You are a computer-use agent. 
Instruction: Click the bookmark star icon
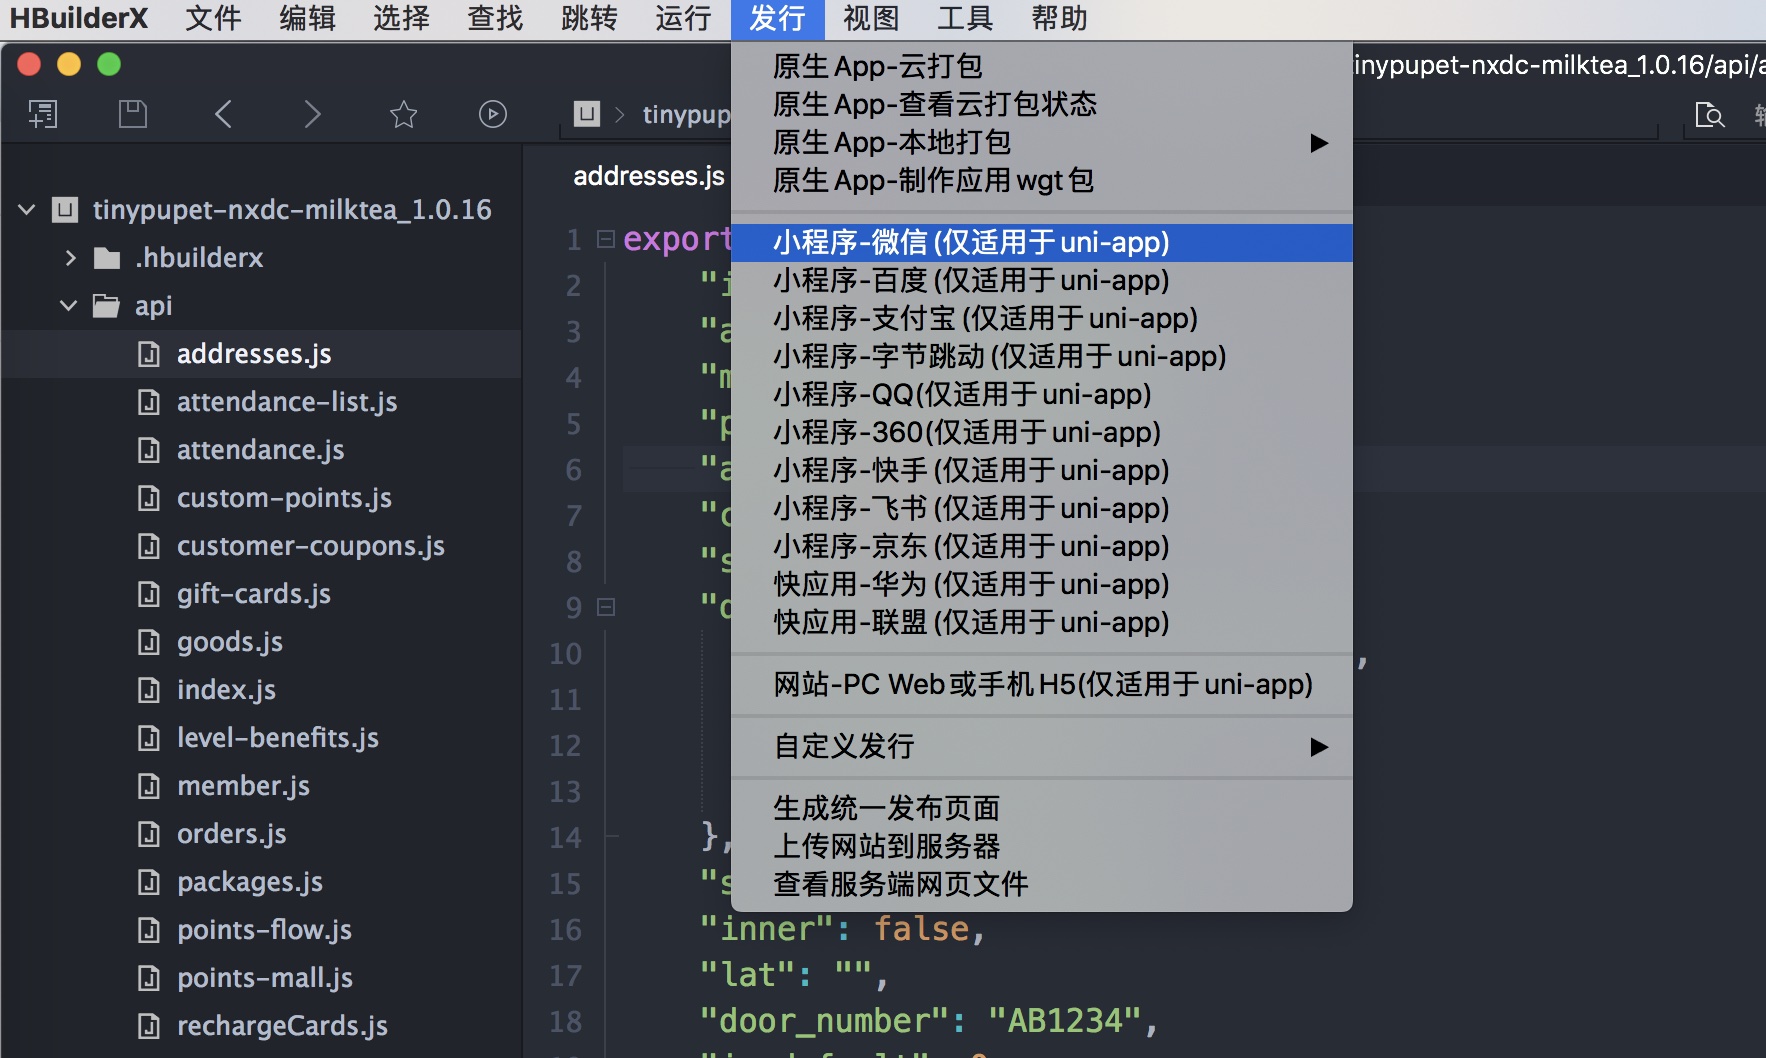click(x=403, y=114)
